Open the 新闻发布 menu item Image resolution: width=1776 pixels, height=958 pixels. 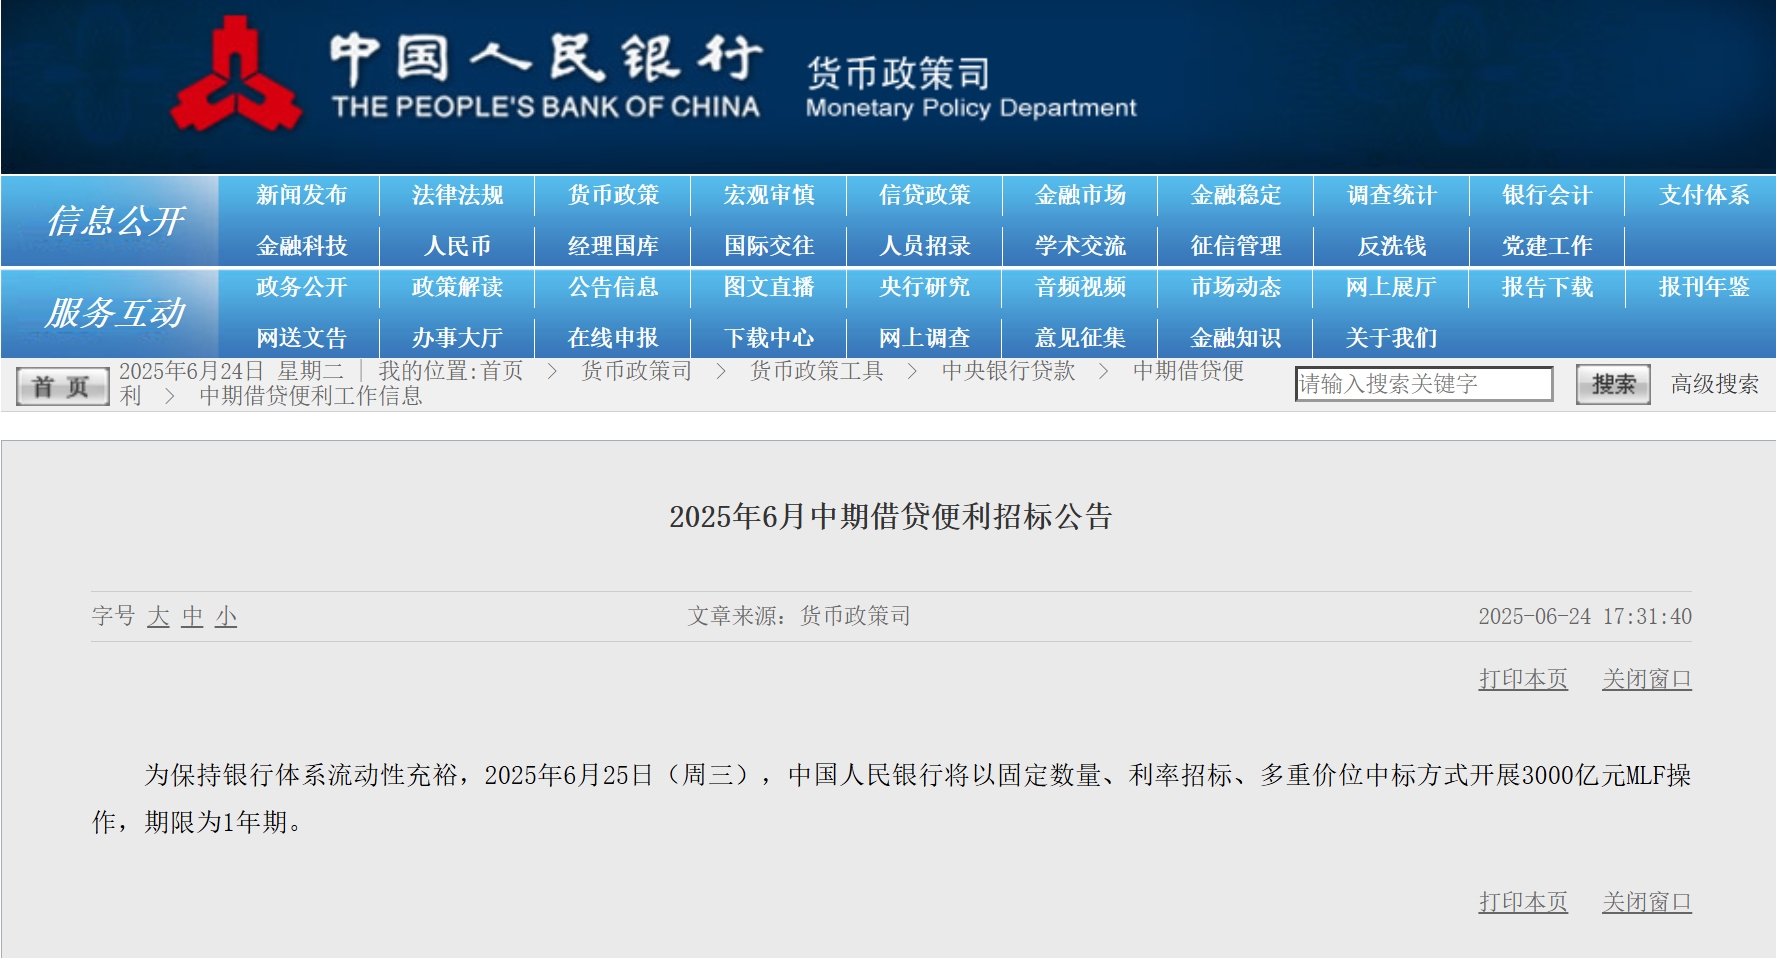301,195
